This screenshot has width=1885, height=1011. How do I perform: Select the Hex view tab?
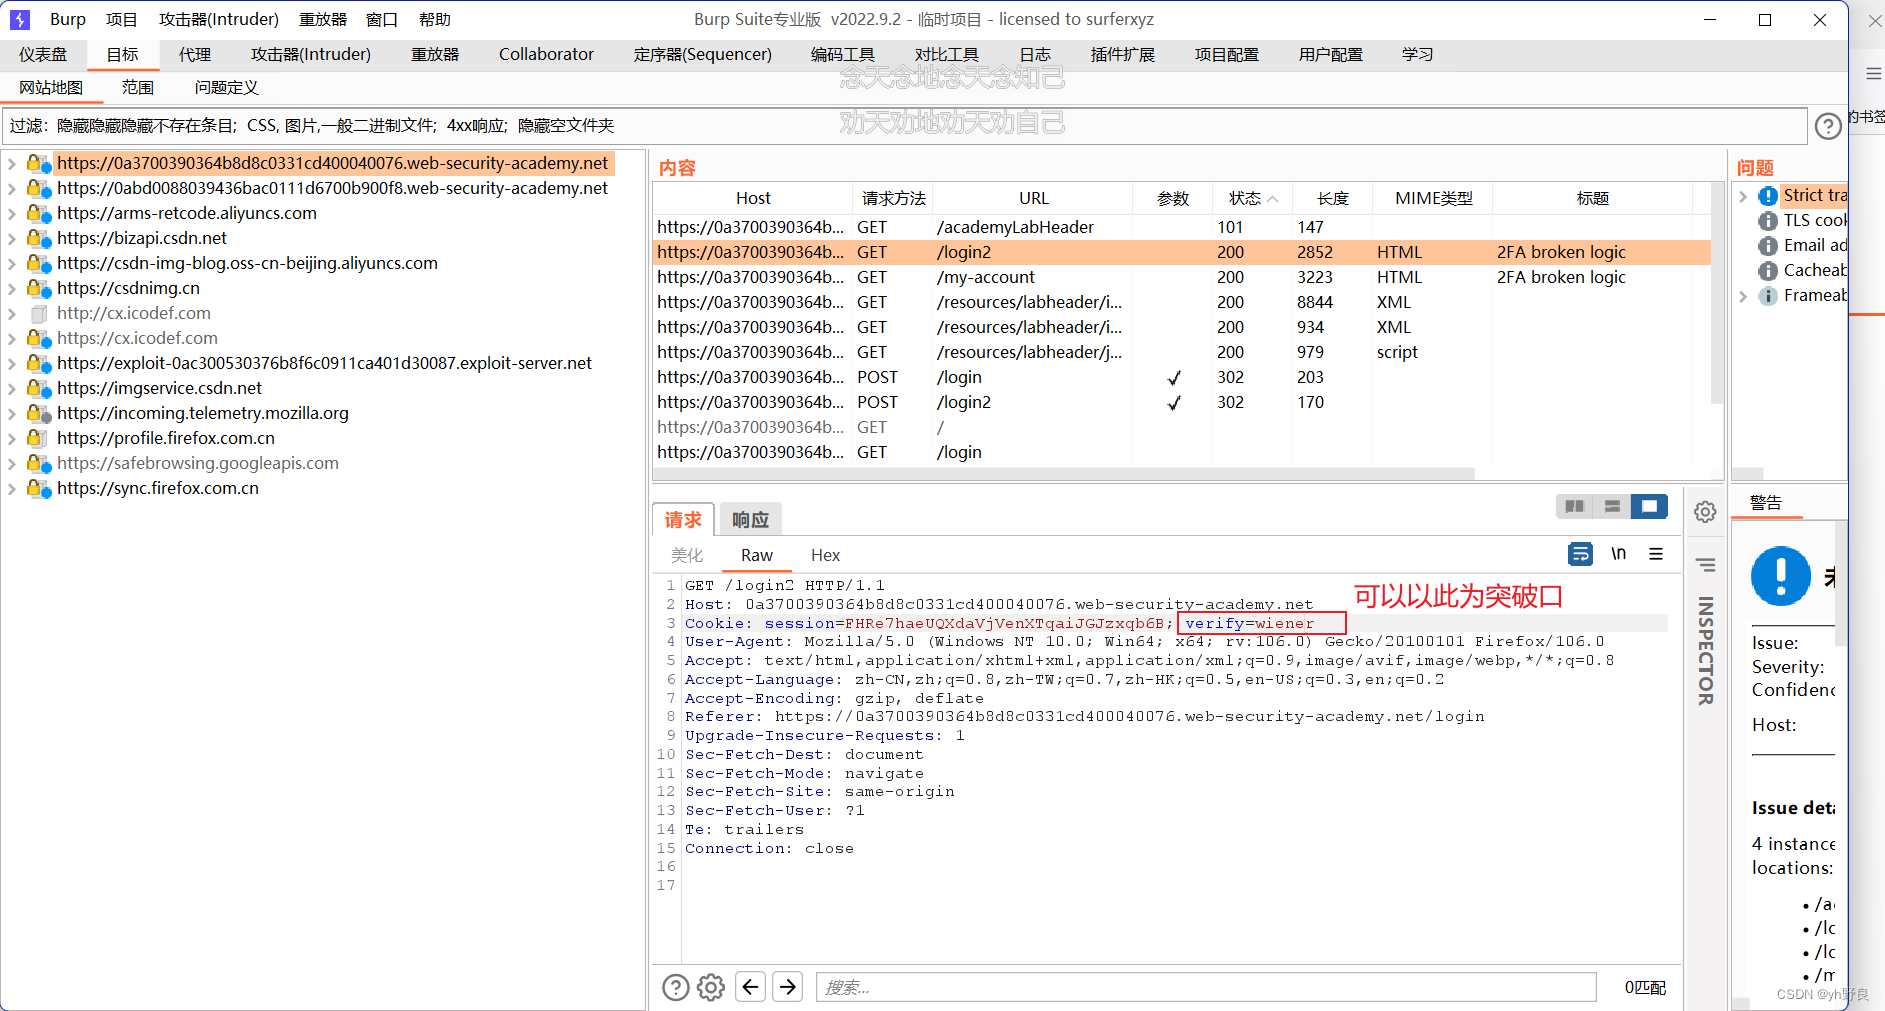tap(825, 555)
